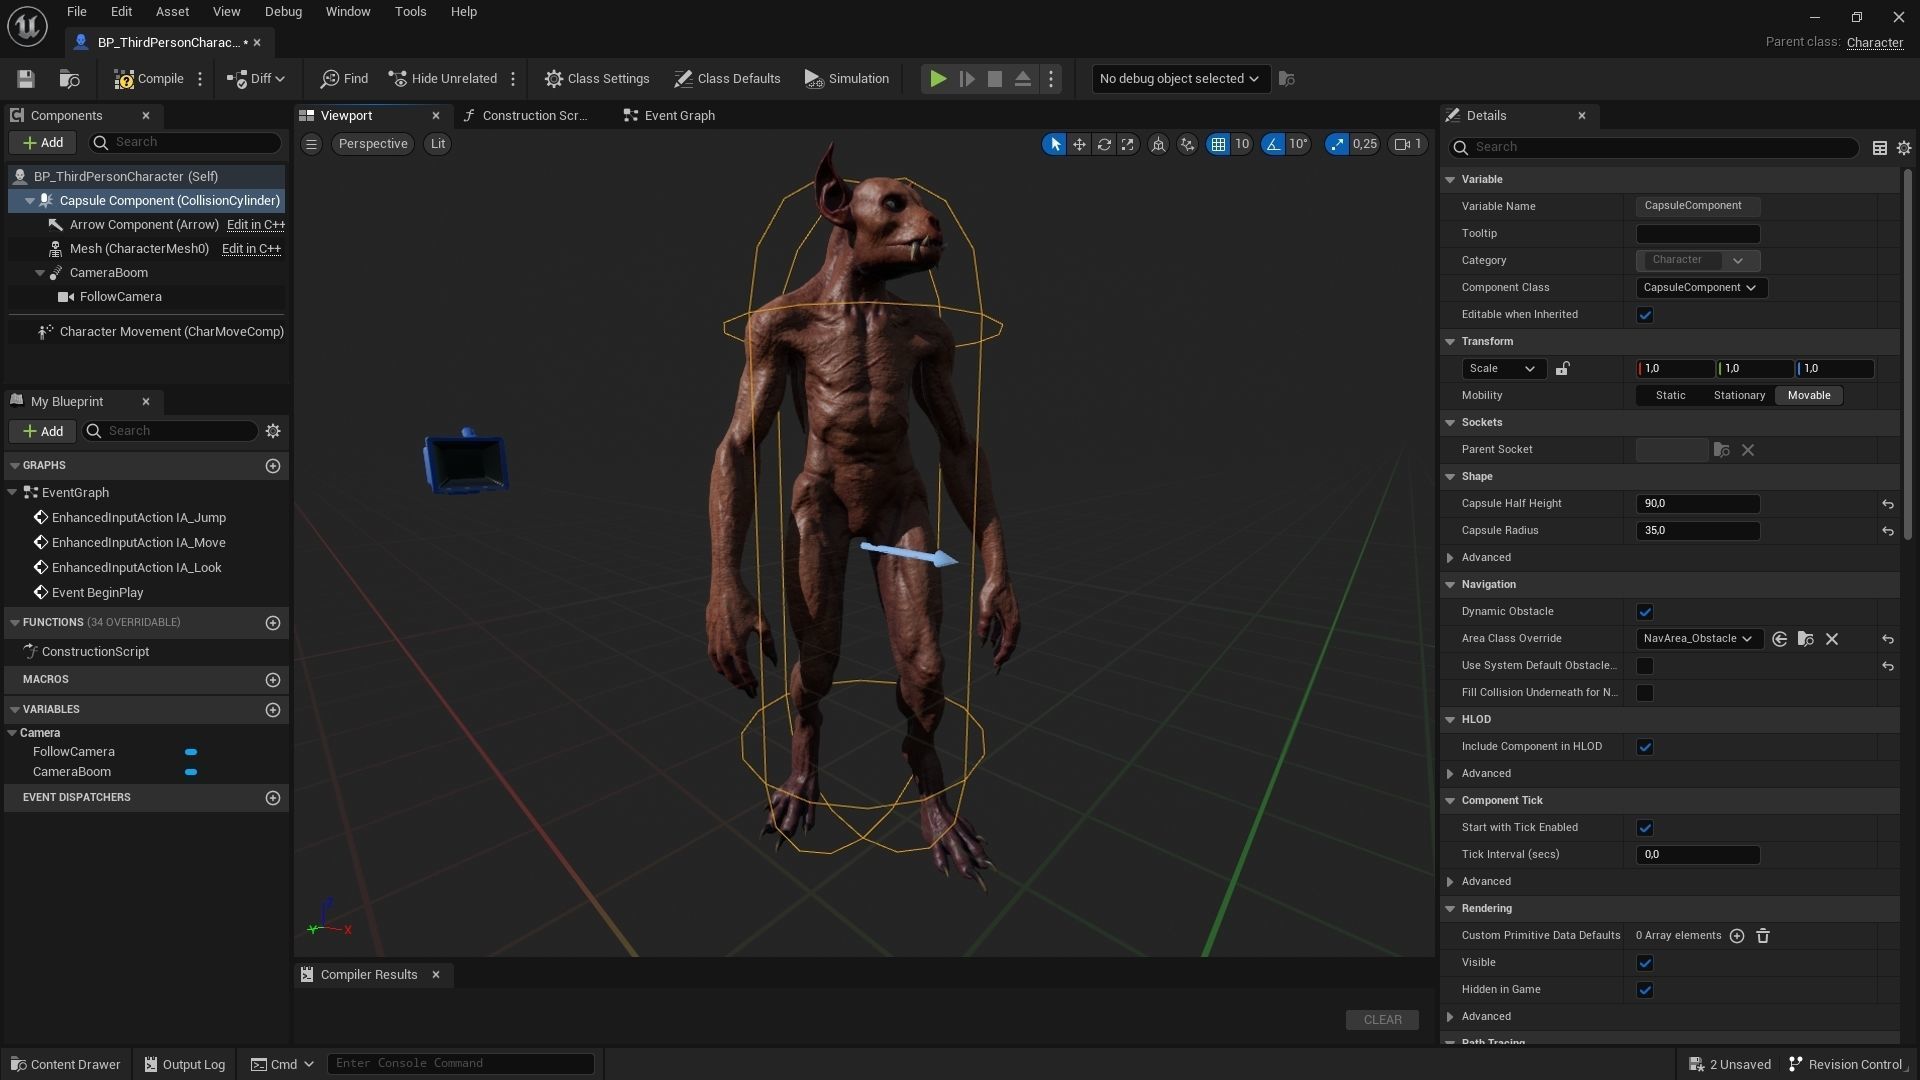Reset Capsule Half Height to default
This screenshot has width=1920, height=1080.
point(1887,505)
